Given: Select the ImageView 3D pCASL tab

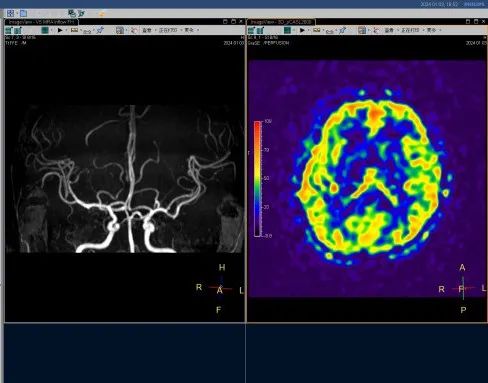Looking at the screenshot, I should [x=281, y=22].
